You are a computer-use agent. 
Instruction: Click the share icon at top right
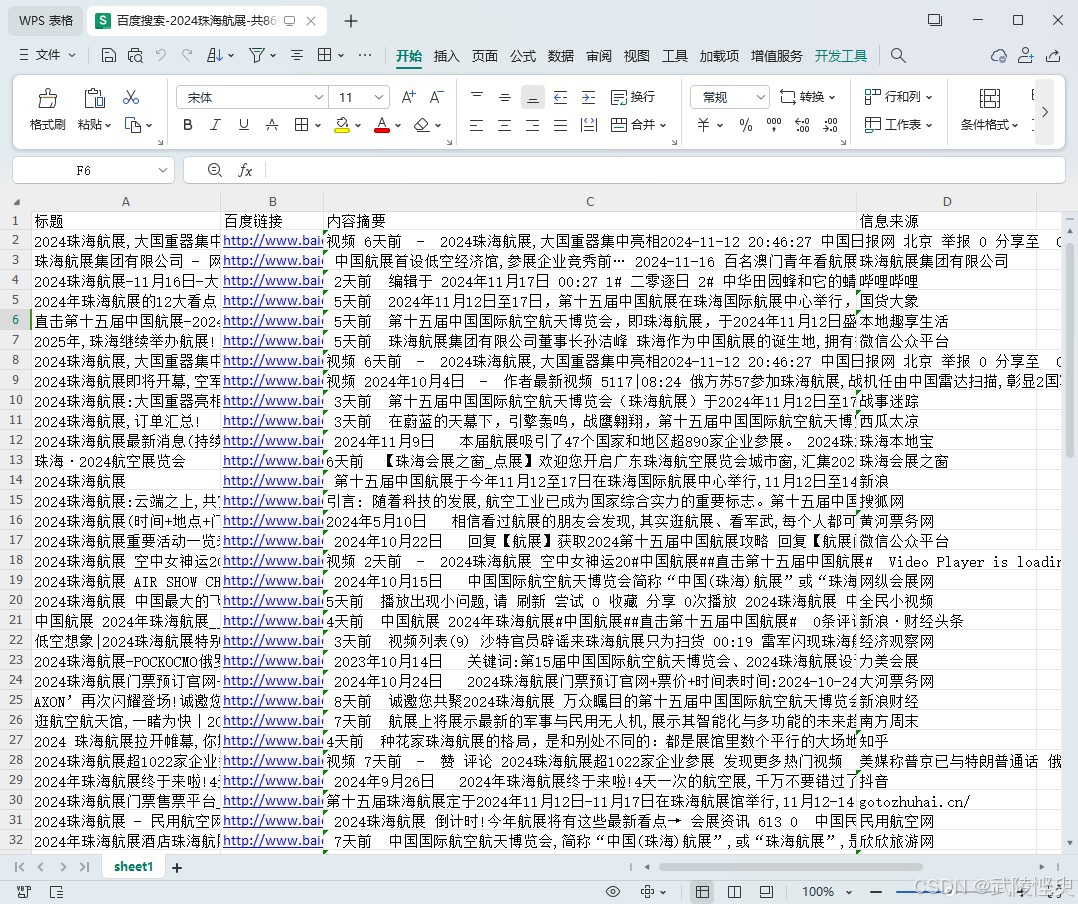pyautogui.click(x=1053, y=55)
